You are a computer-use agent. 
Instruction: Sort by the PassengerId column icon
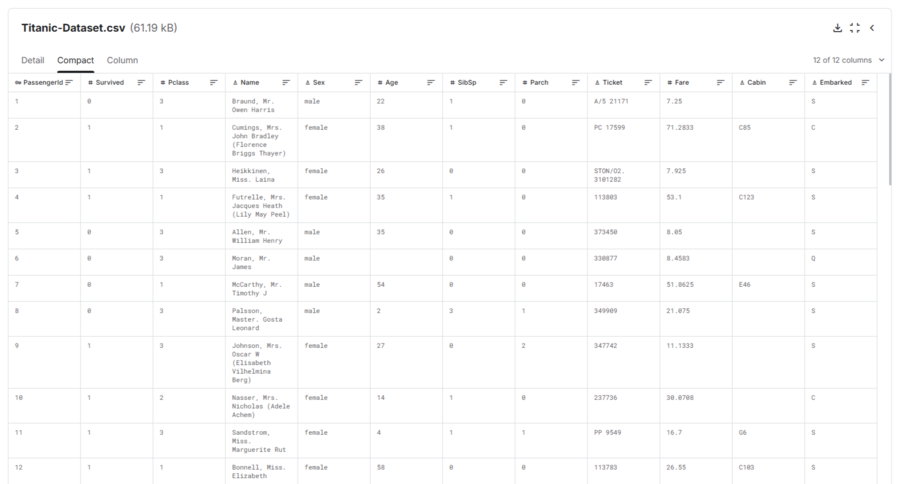click(x=69, y=83)
